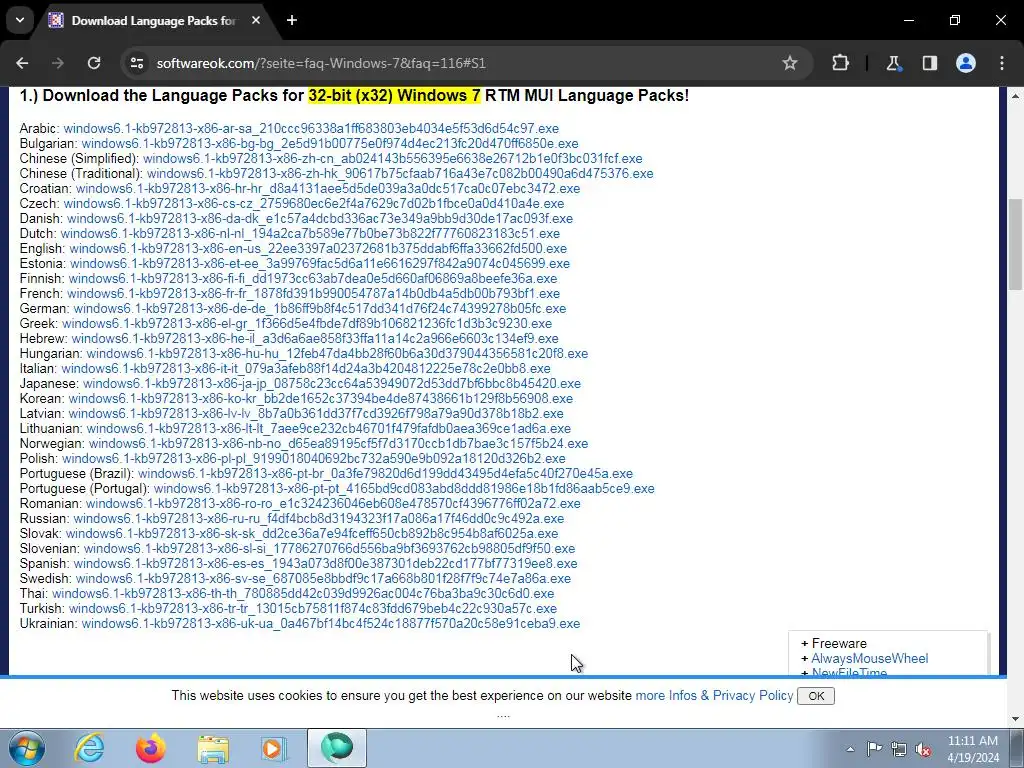1024x768 pixels.
Task: Open Action Center flag icon
Action: (874, 749)
